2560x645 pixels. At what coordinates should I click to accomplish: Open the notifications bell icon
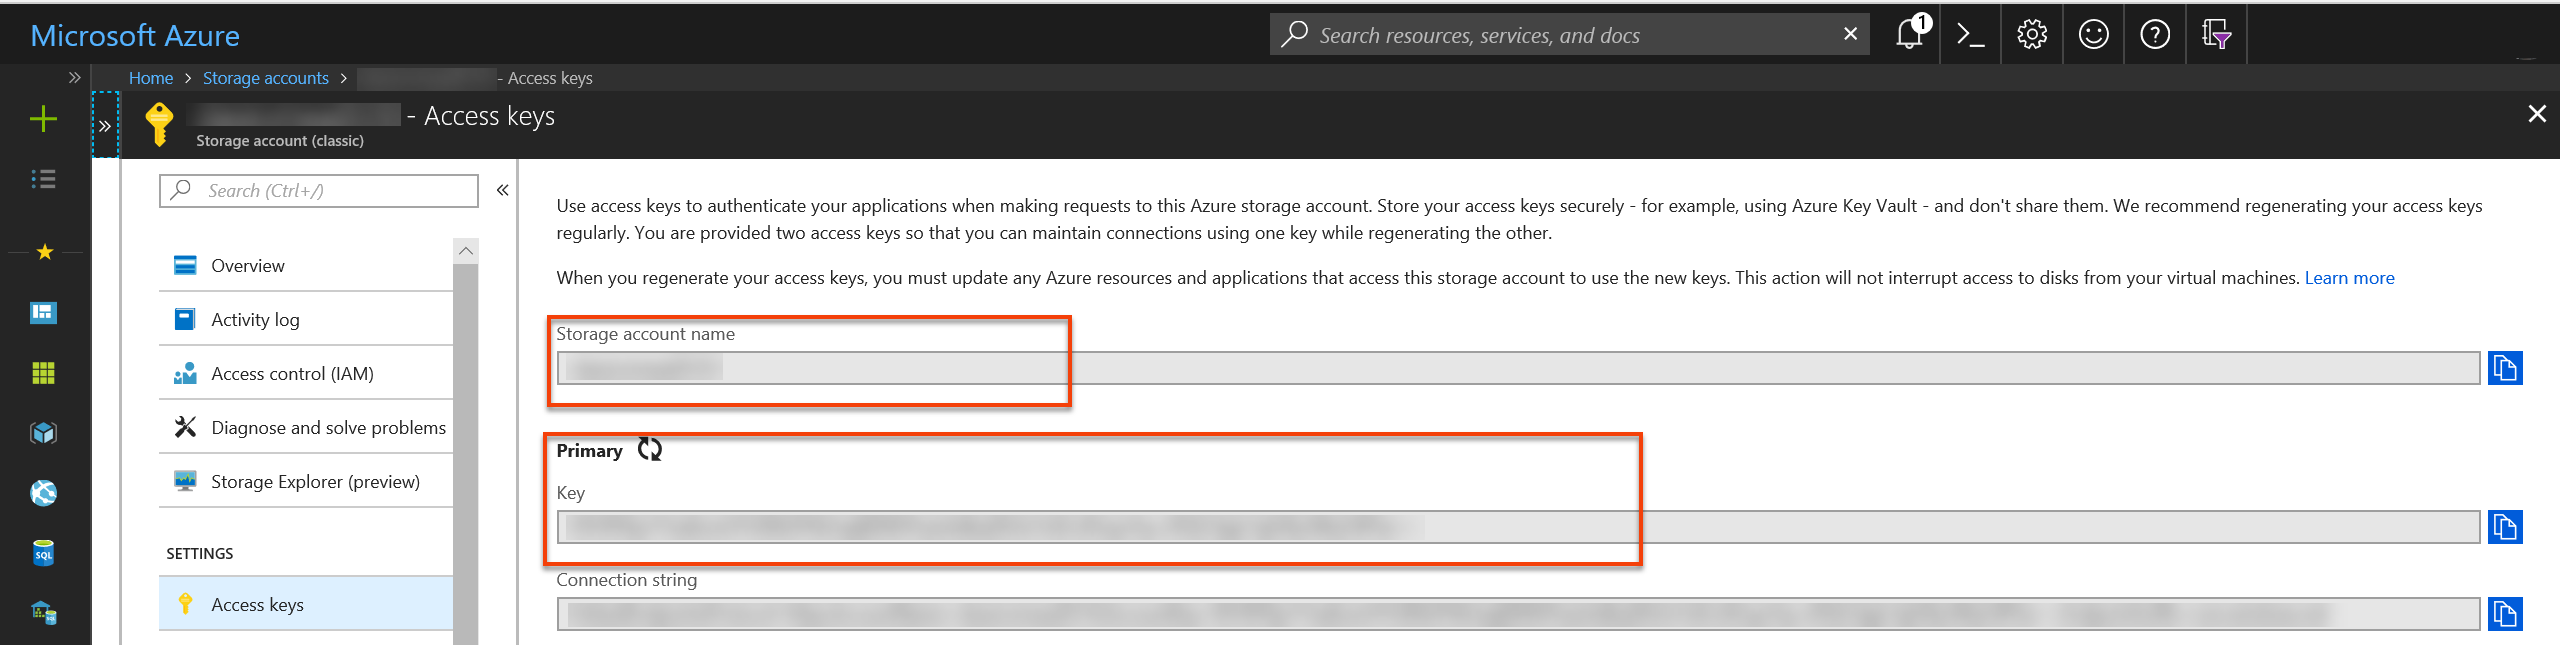tap(1909, 35)
